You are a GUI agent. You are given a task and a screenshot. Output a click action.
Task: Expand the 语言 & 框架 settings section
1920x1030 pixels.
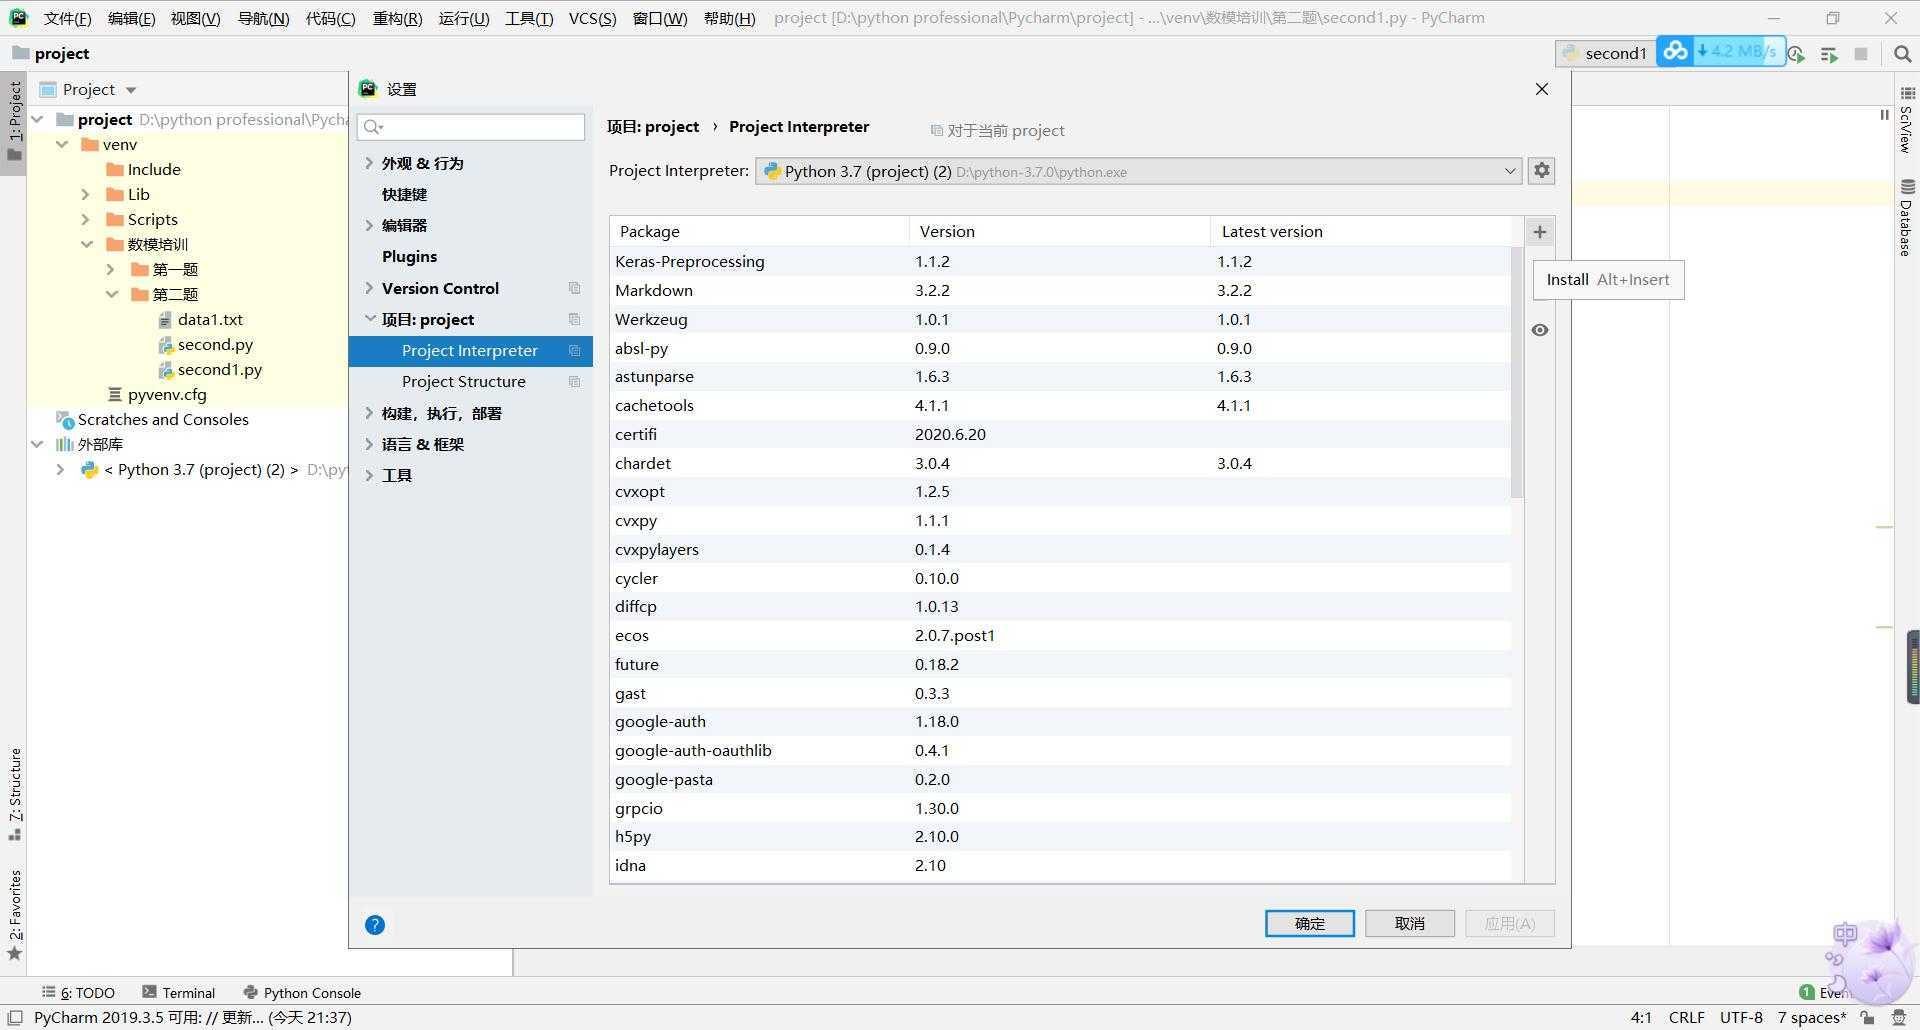[x=369, y=444]
